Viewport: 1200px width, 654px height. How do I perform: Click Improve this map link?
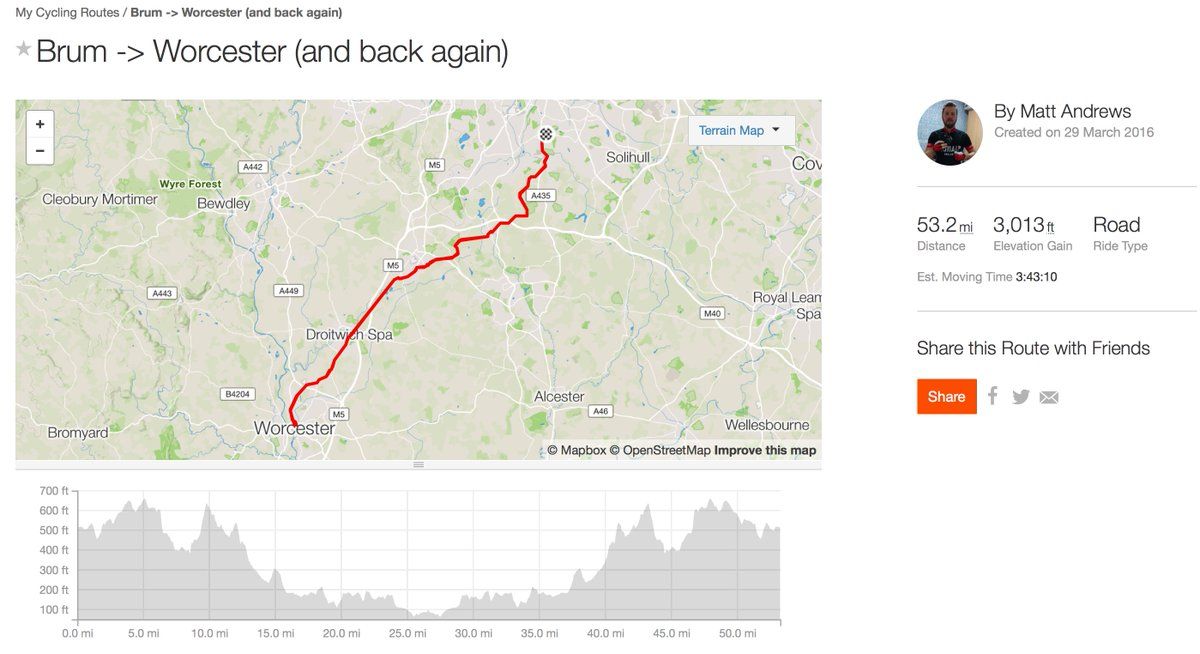(765, 450)
